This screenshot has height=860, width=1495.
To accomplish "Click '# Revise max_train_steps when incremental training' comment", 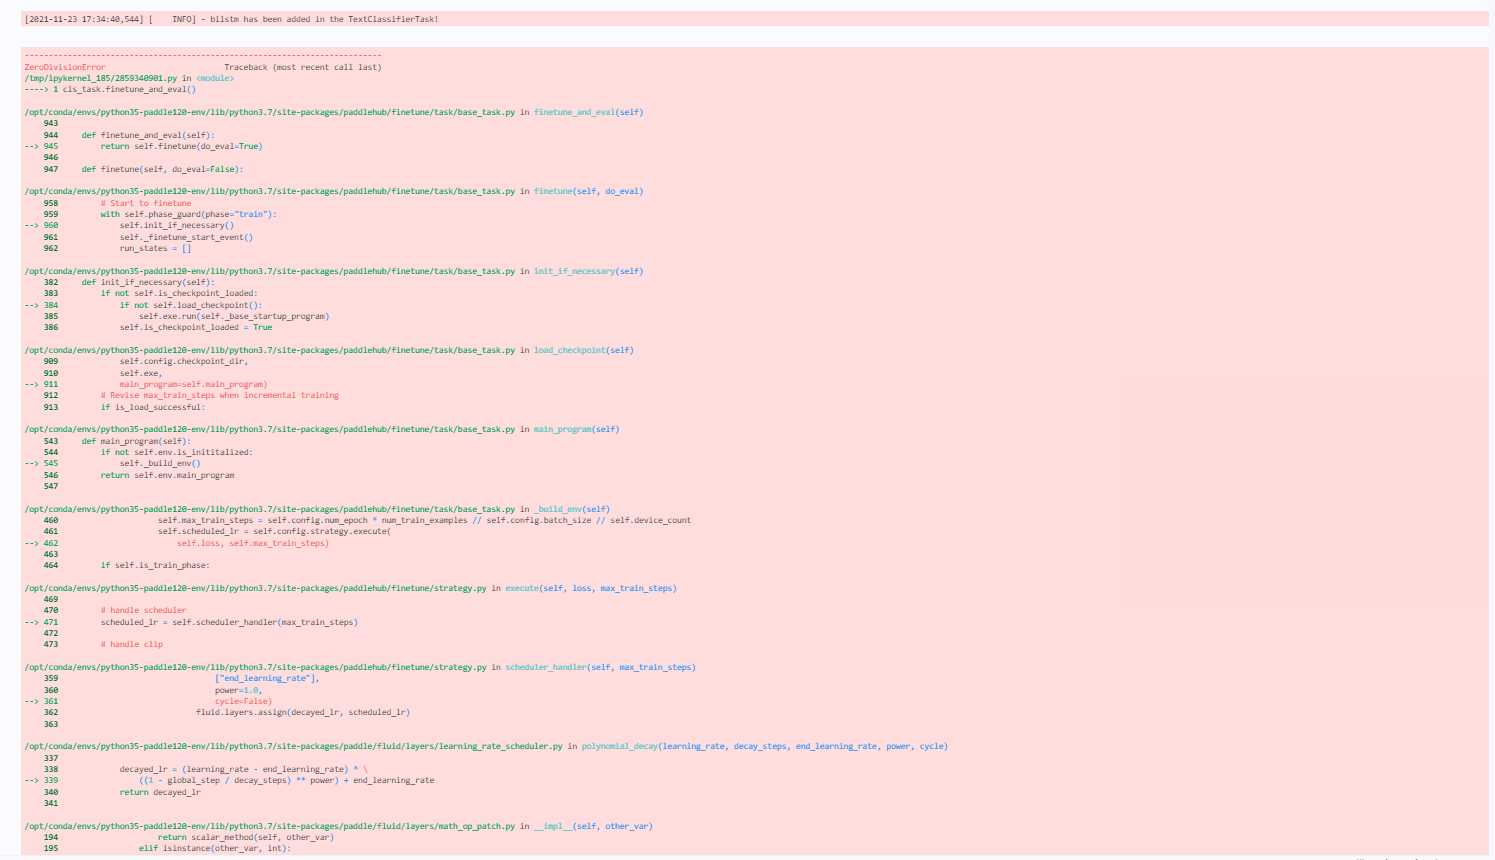I will [x=220, y=395].
